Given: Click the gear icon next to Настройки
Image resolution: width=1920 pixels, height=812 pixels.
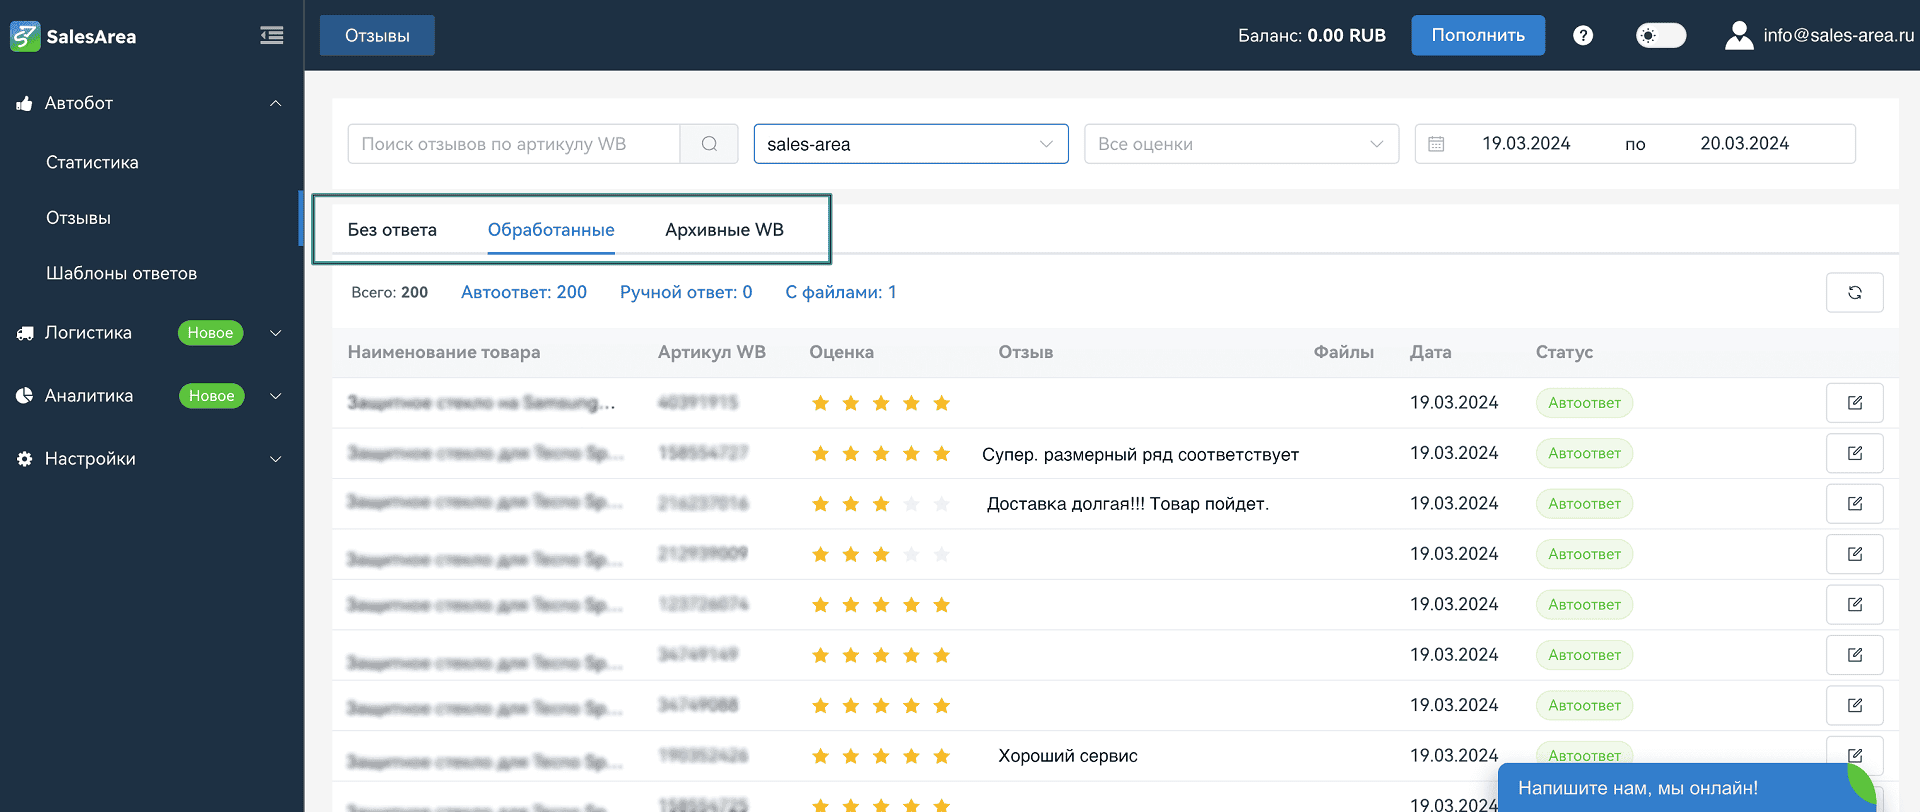Looking at the screenshot, I should click(25, 459).
